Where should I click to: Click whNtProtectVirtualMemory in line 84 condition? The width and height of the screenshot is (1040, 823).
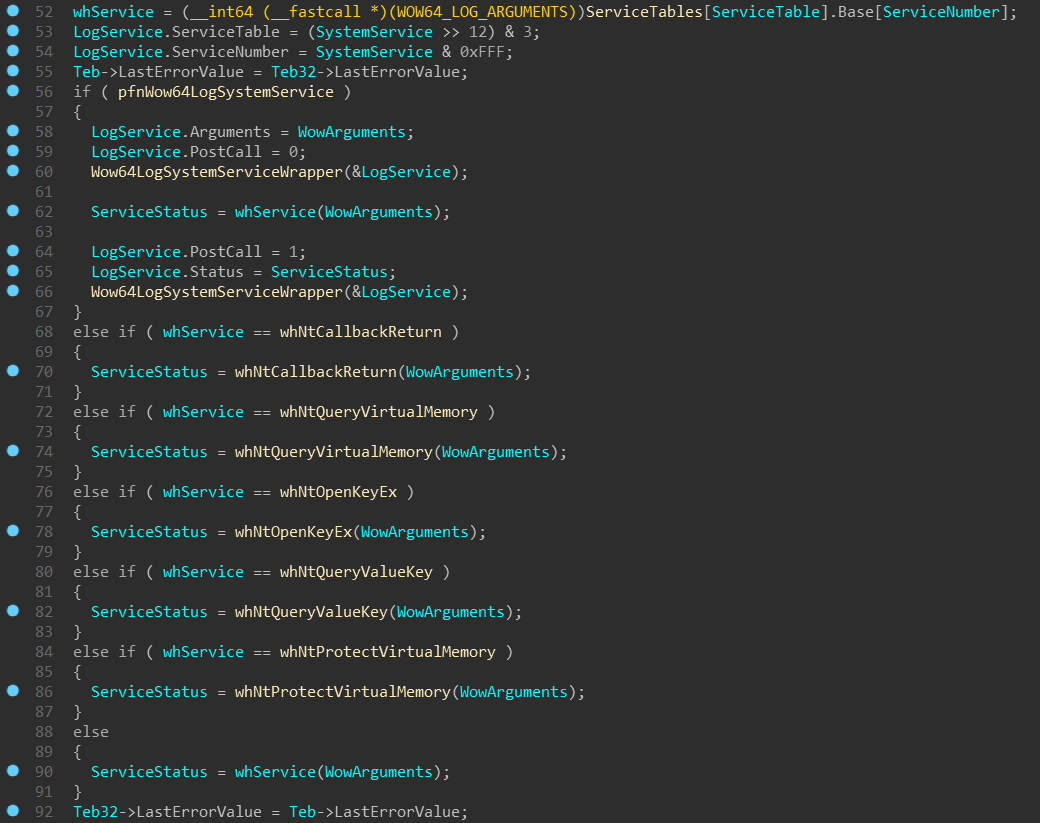(387, 652)
